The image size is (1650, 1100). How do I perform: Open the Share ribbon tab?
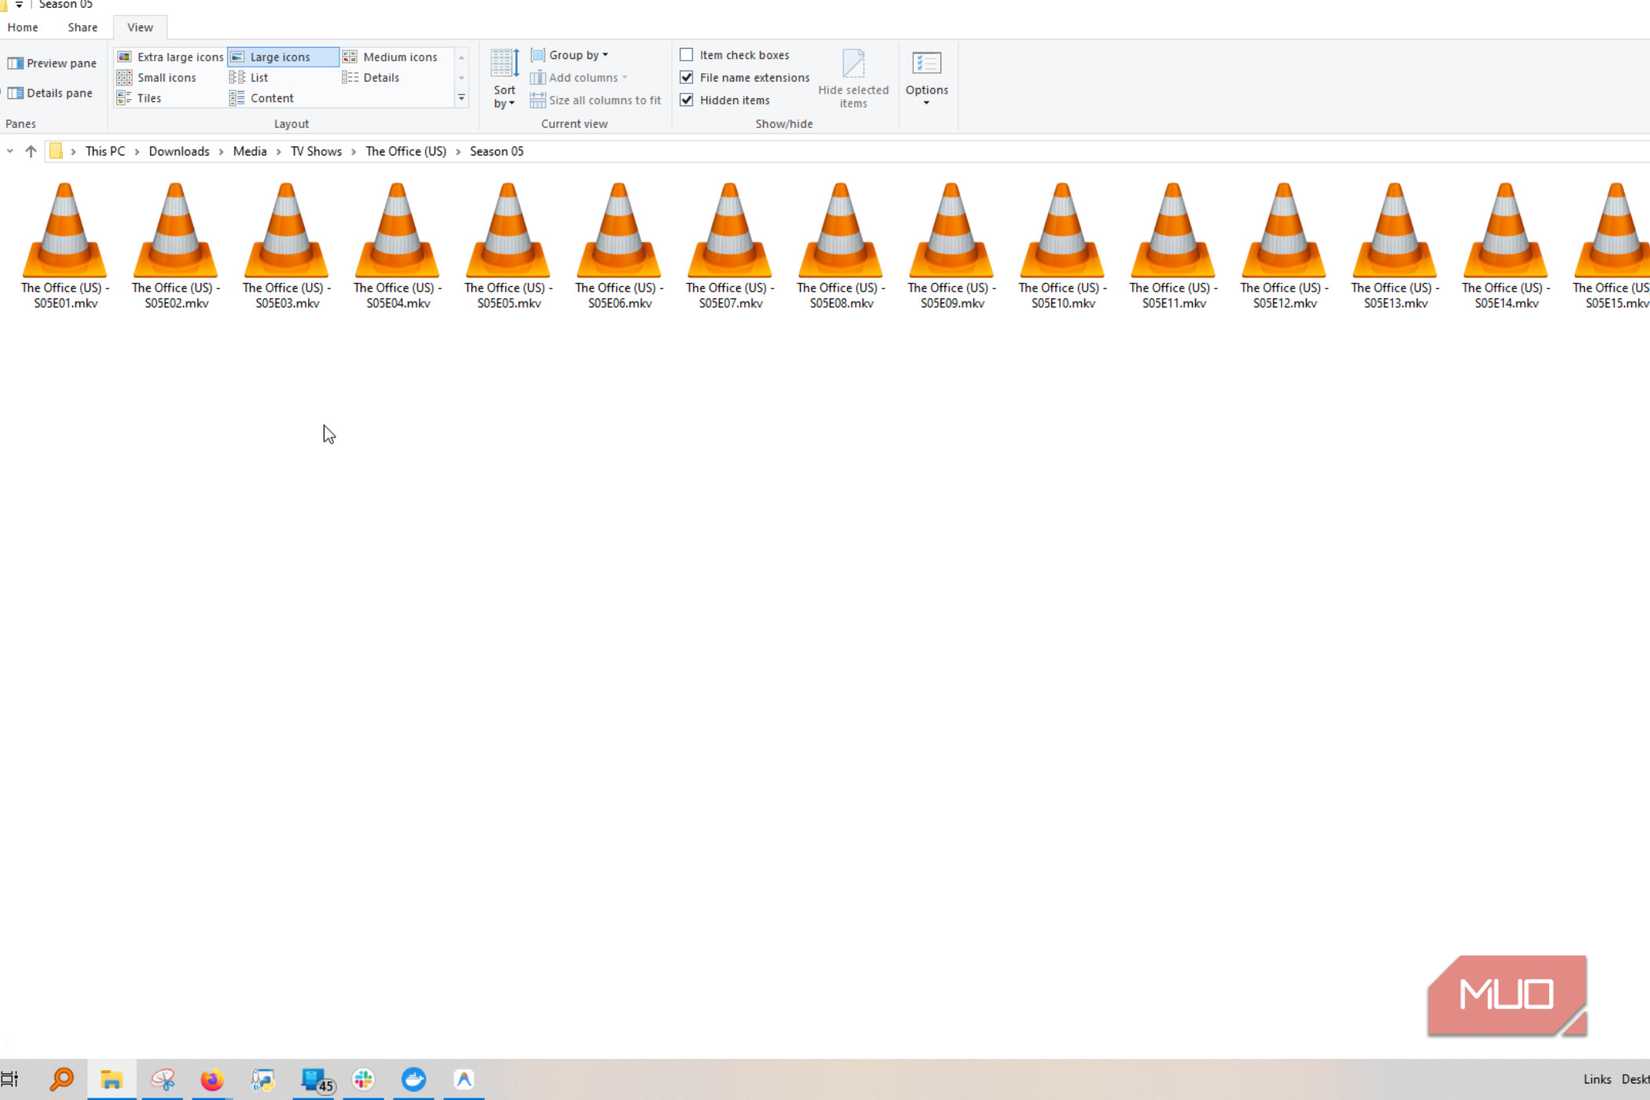pyautogui.click(x=82, y=27)
